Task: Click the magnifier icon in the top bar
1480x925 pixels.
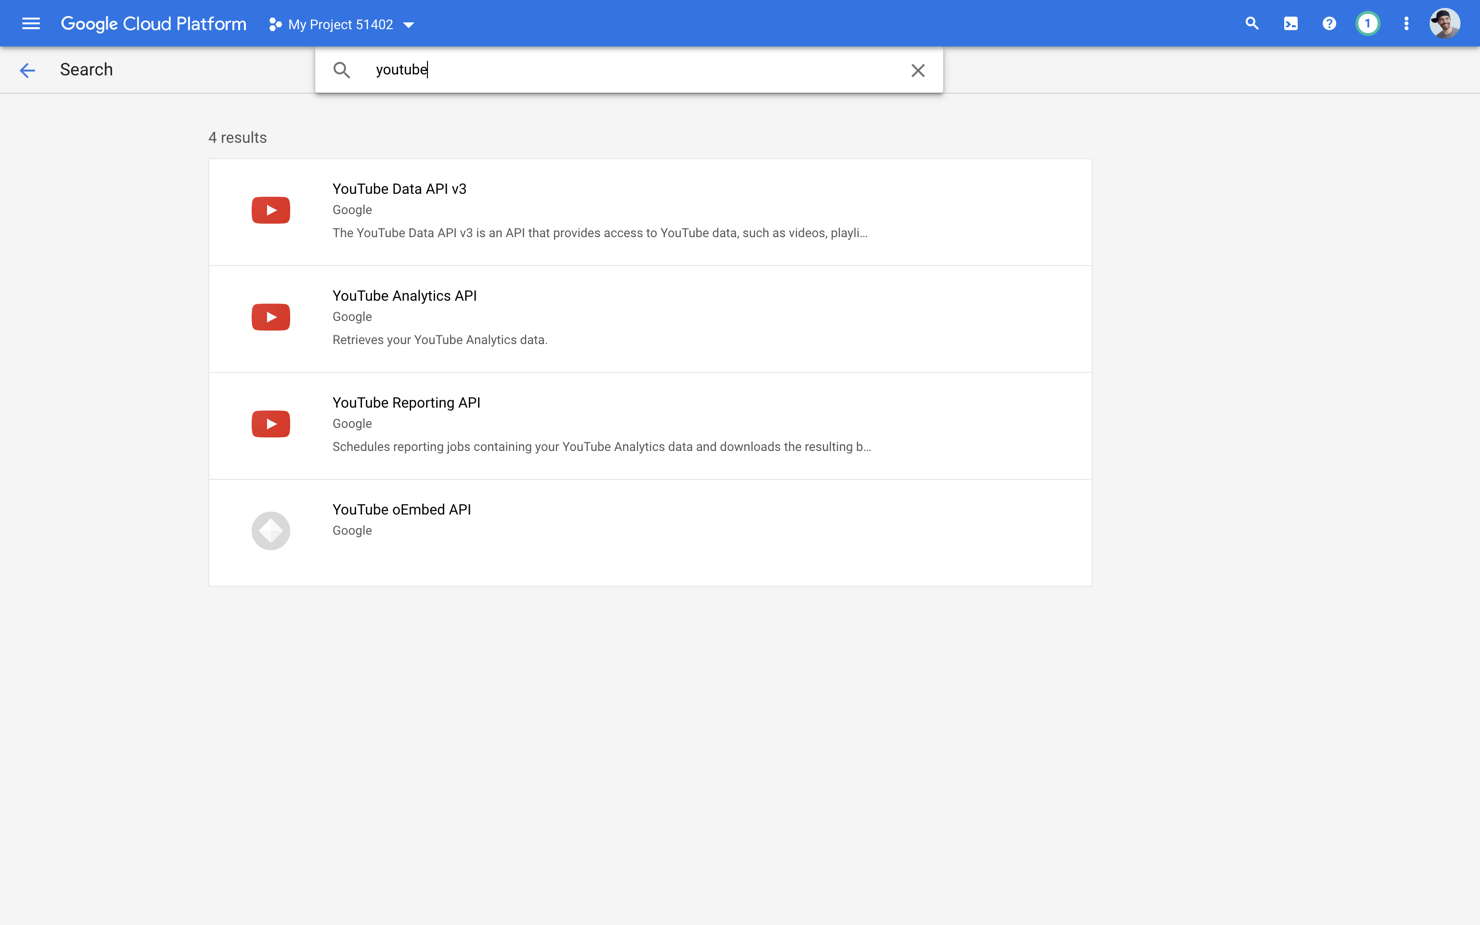Action: coord(1251,23)
